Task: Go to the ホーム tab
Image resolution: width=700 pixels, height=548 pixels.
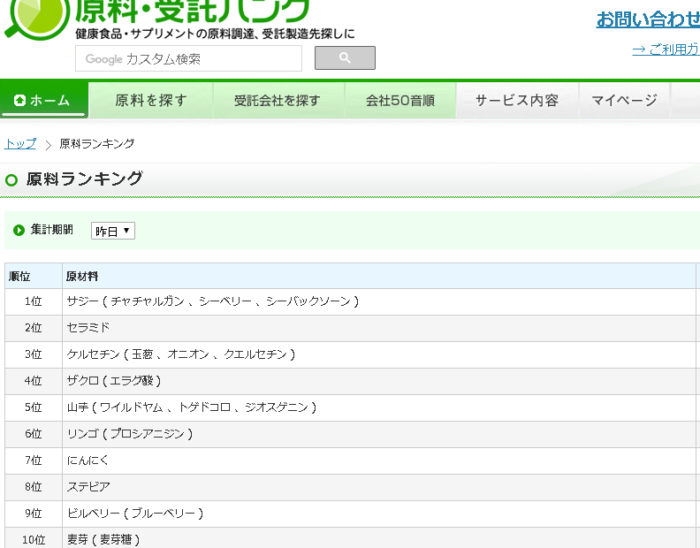Action: (x=44, y=100)
